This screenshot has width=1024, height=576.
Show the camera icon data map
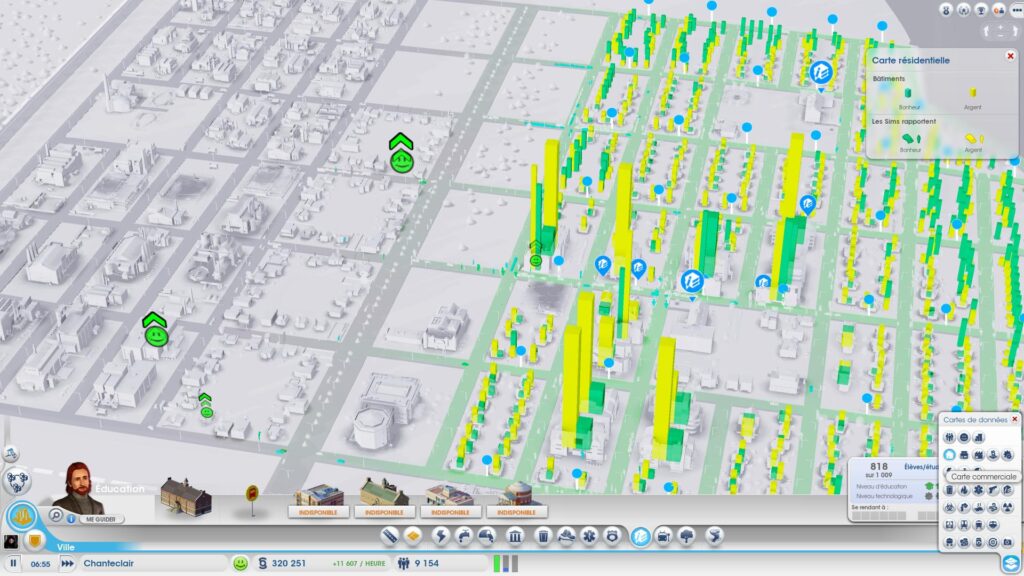coord(1008,542)
